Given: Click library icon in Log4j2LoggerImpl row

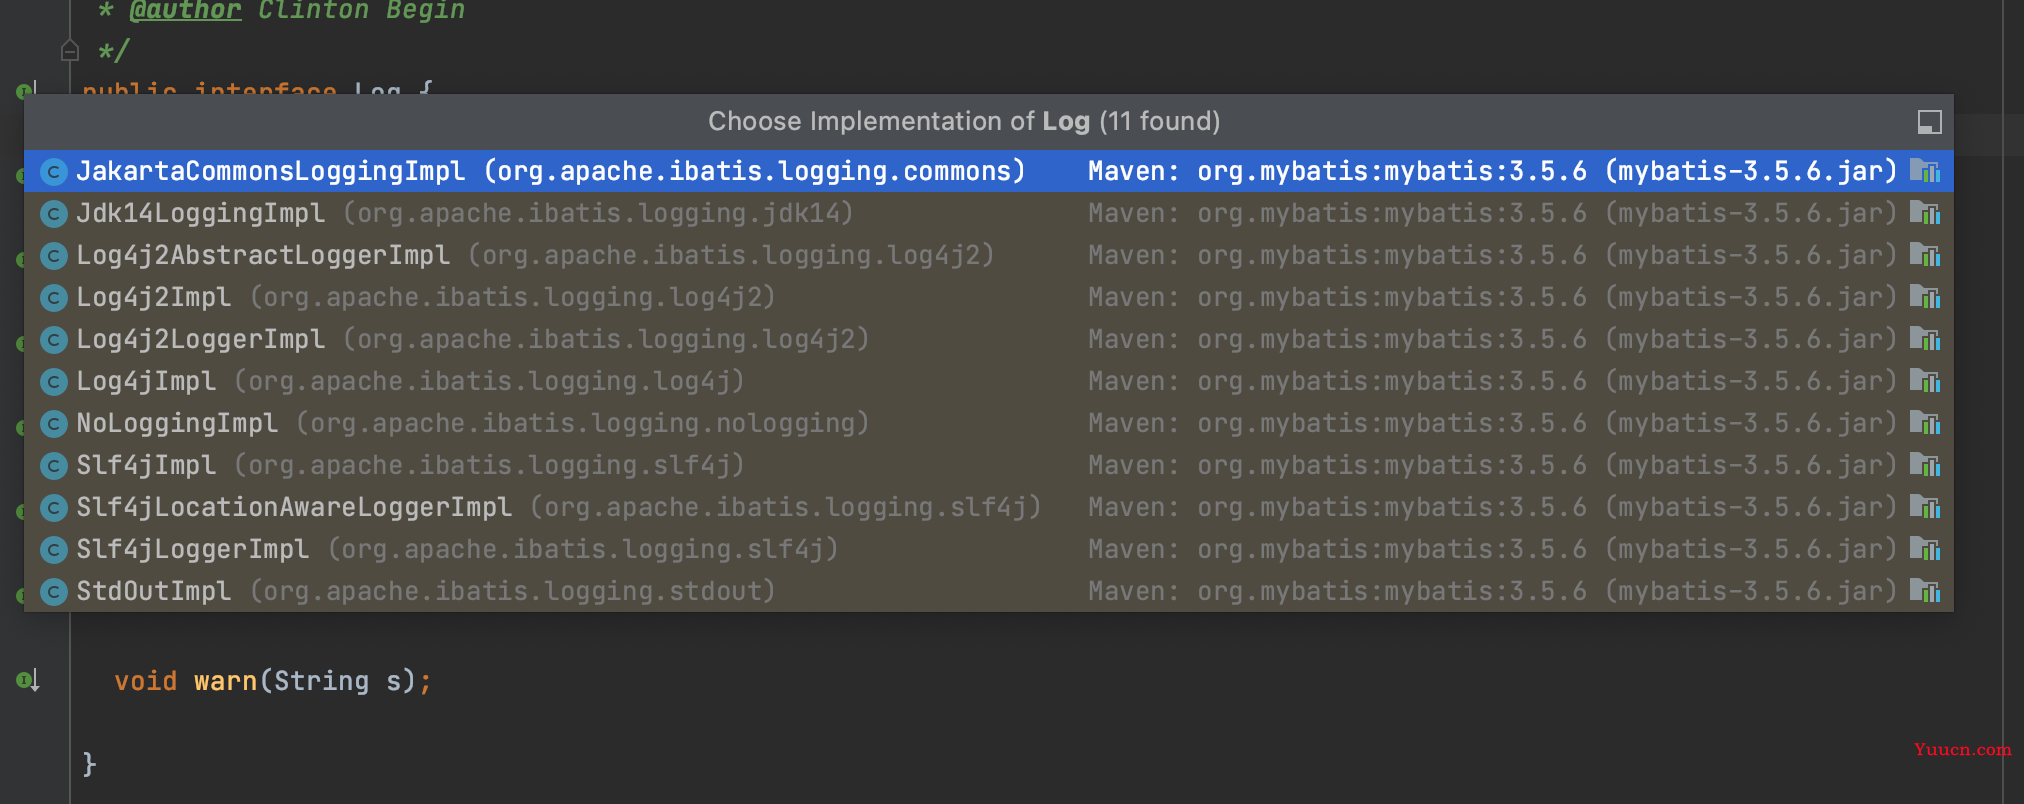Looking at the screenshot, I should pos(1925,339).
